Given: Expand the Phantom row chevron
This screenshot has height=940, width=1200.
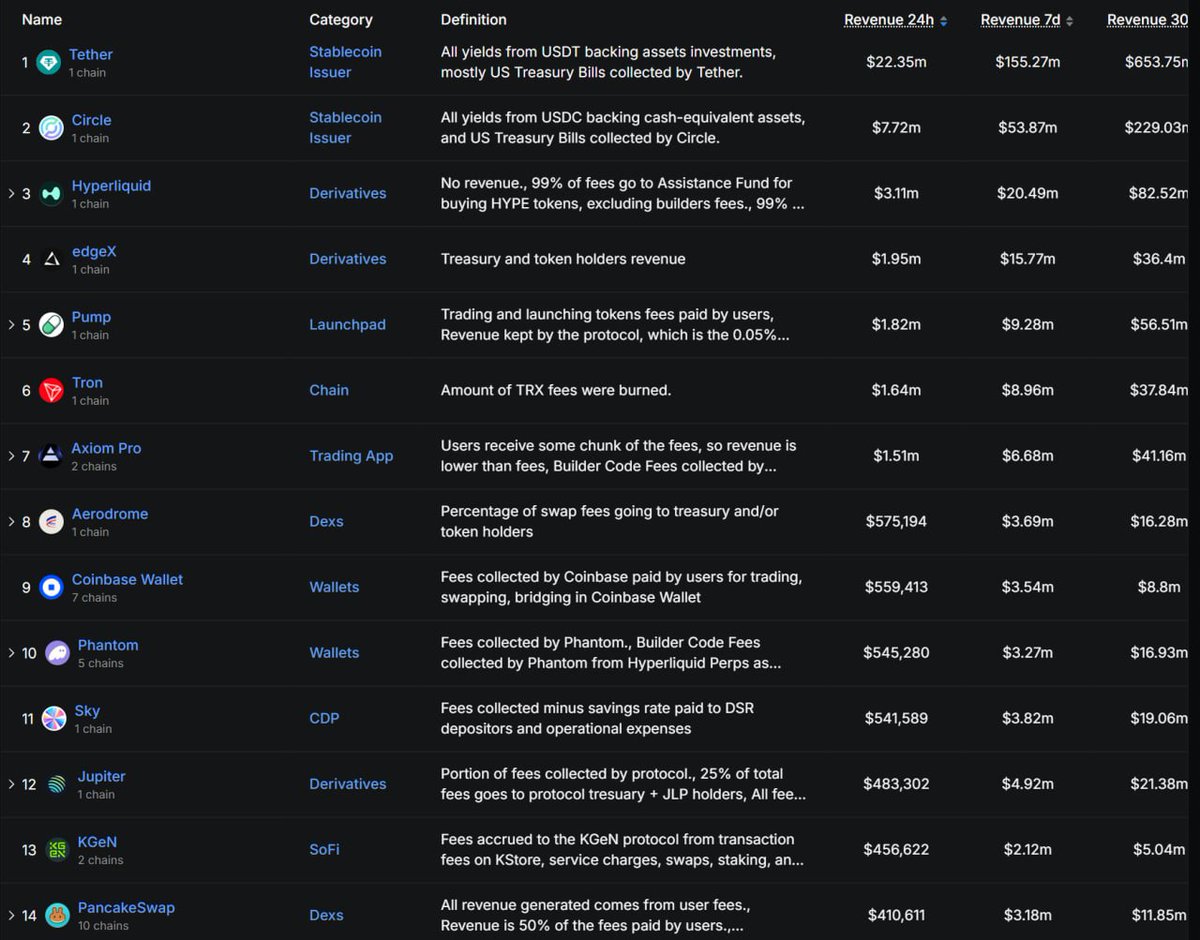Looking at the screenshot, I should (11, 653).
